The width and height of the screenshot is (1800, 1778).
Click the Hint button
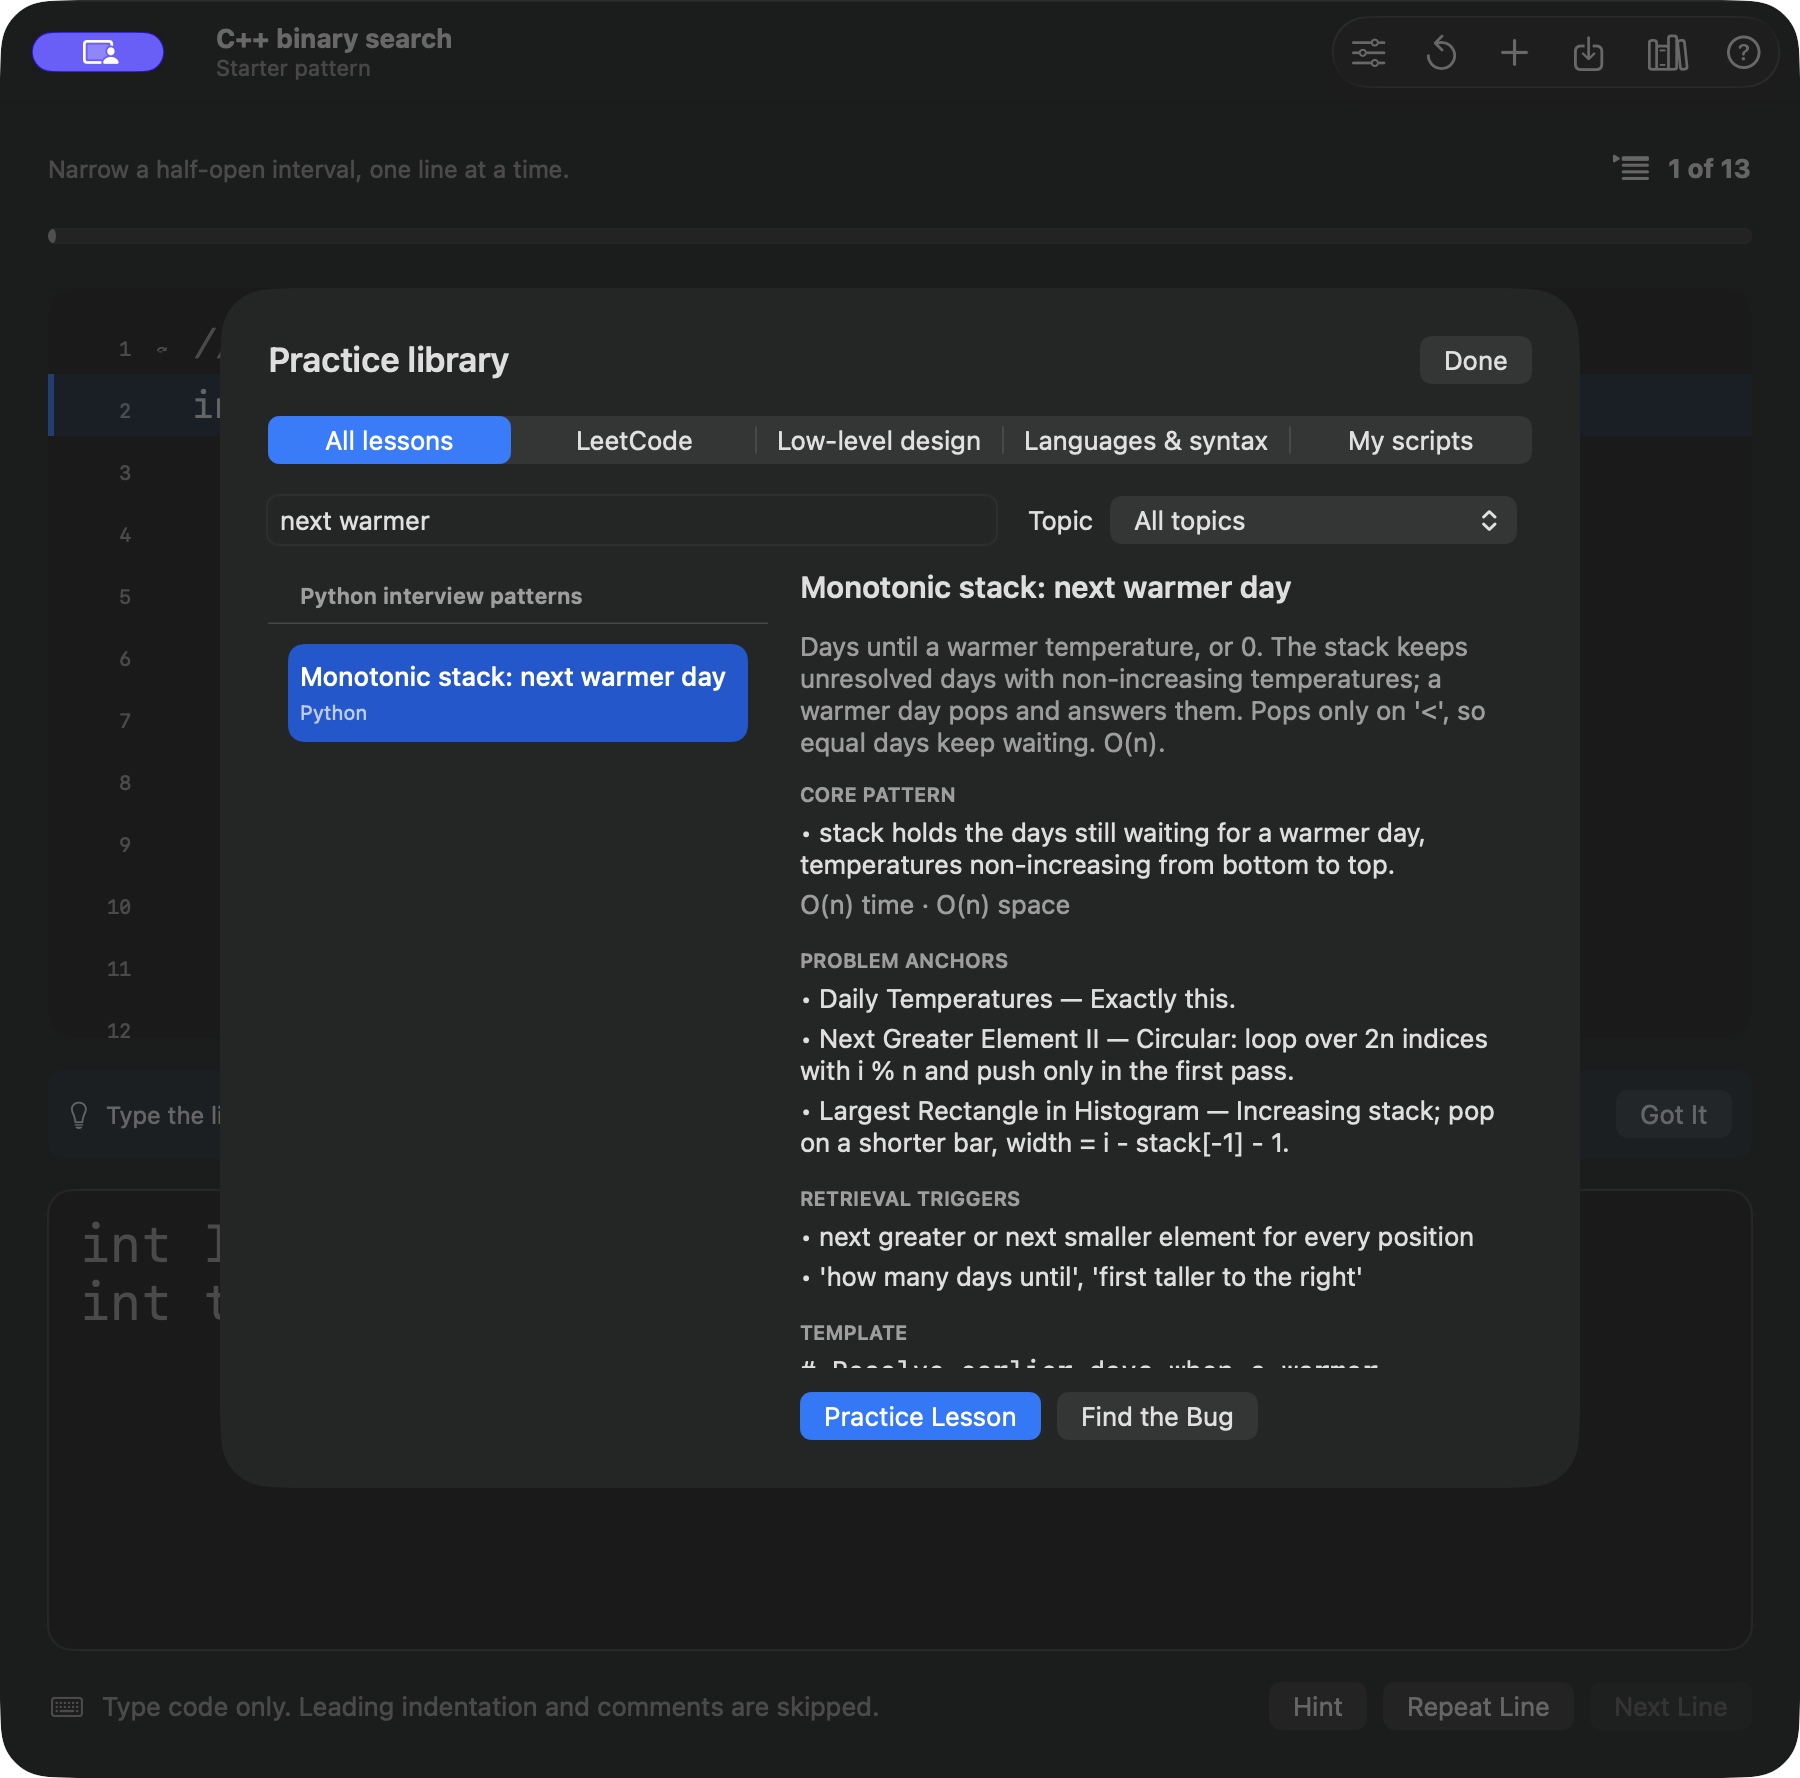tap(1317, 1706)
